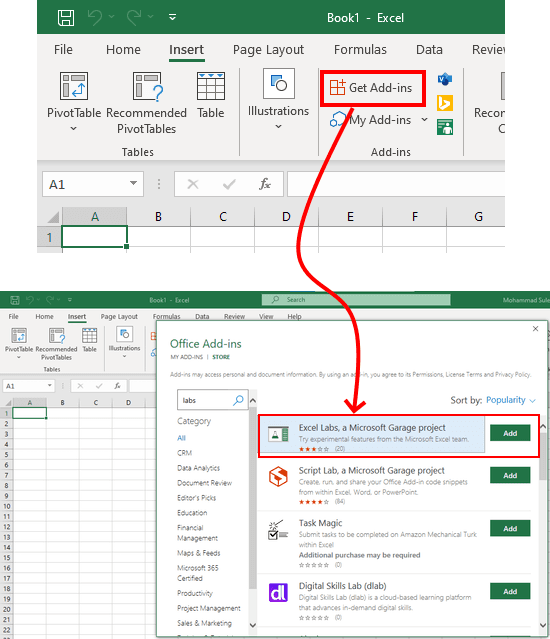
Task: Click the Enter checkmark icon in the large formula bar
Action: (229, 185)
